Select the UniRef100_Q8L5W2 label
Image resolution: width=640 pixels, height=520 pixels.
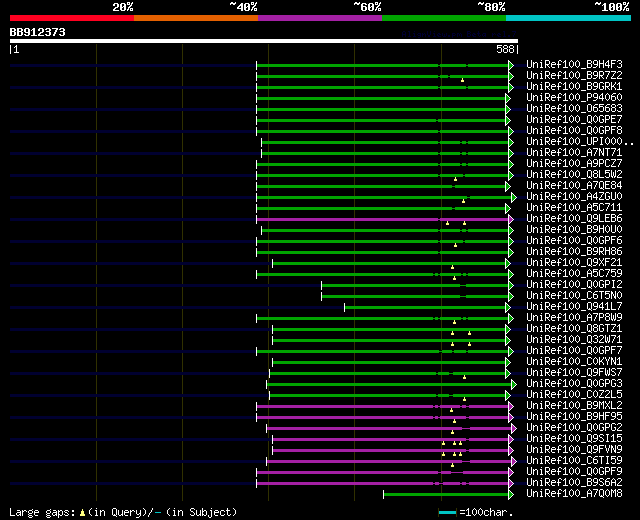click(574, 175)
